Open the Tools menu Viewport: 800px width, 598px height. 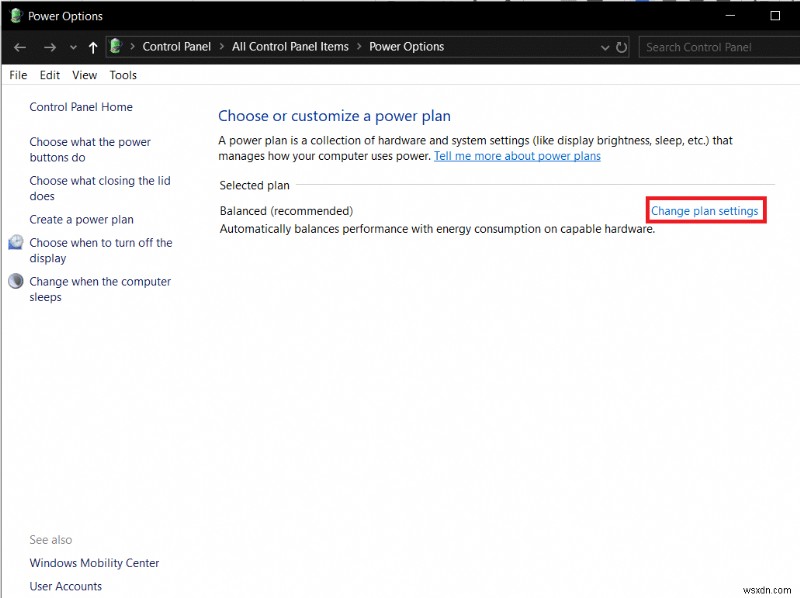(123, 75)
